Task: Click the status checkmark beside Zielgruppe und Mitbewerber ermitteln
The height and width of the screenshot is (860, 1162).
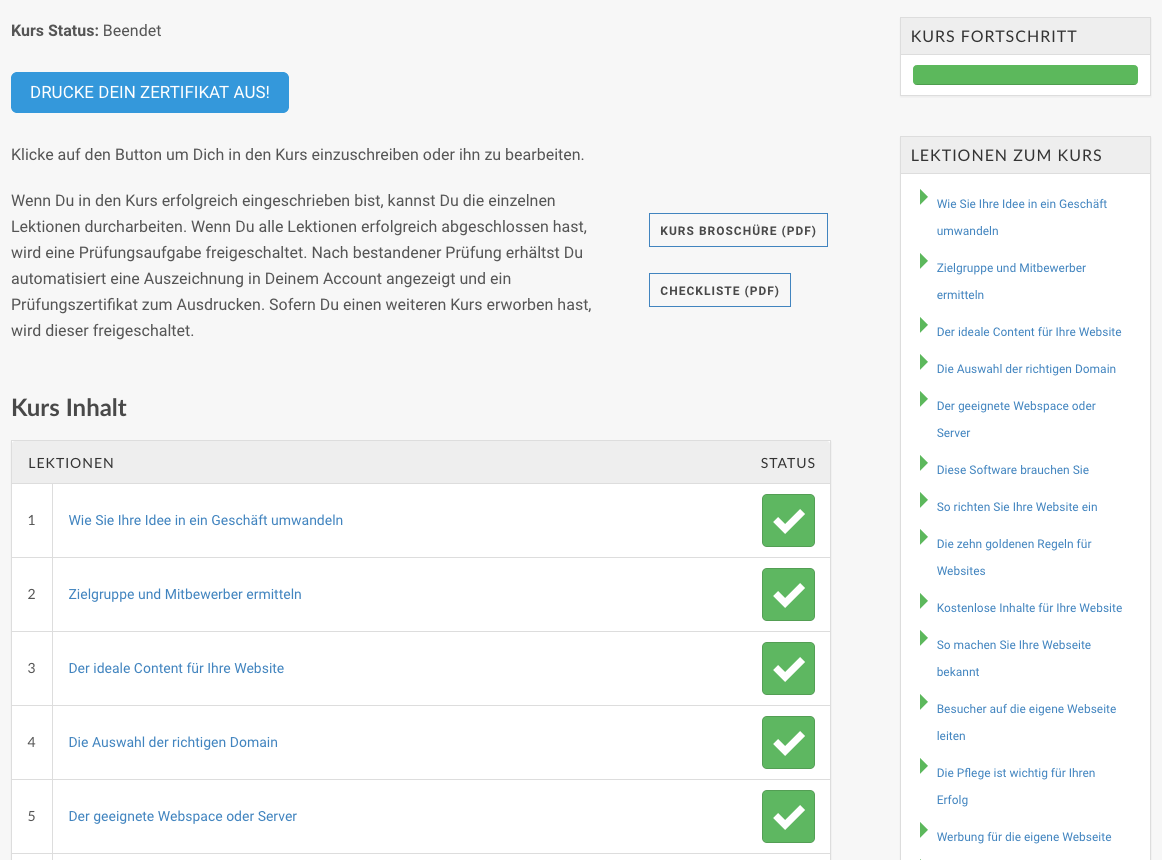Action: 788,595
